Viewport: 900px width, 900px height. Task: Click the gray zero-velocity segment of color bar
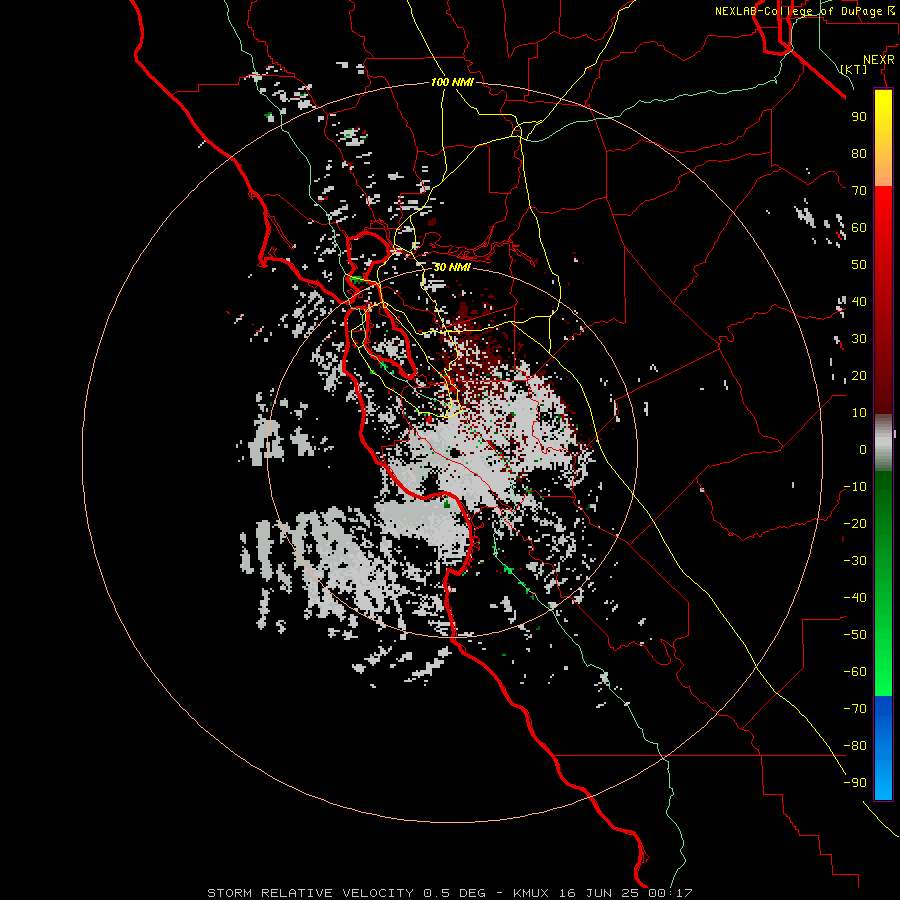883,443
